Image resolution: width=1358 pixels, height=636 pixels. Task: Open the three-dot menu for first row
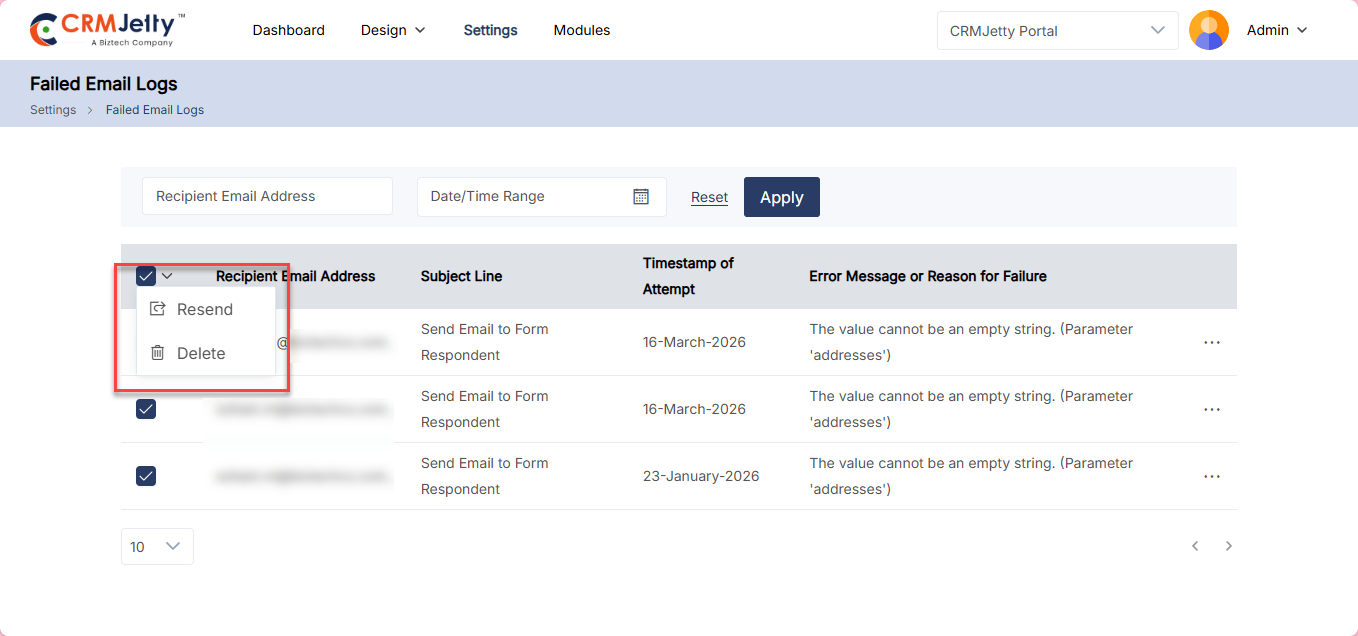click(x=1212, y=342)
